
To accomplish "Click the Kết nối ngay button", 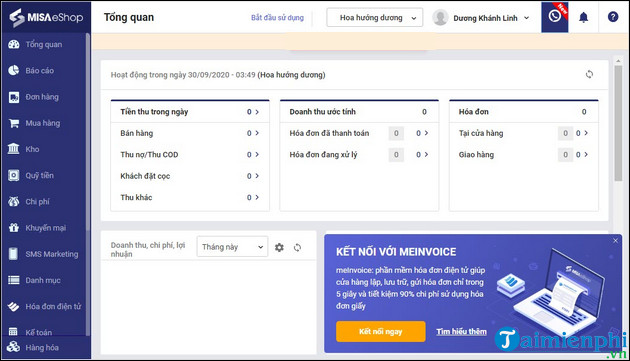I will (380, 332).
